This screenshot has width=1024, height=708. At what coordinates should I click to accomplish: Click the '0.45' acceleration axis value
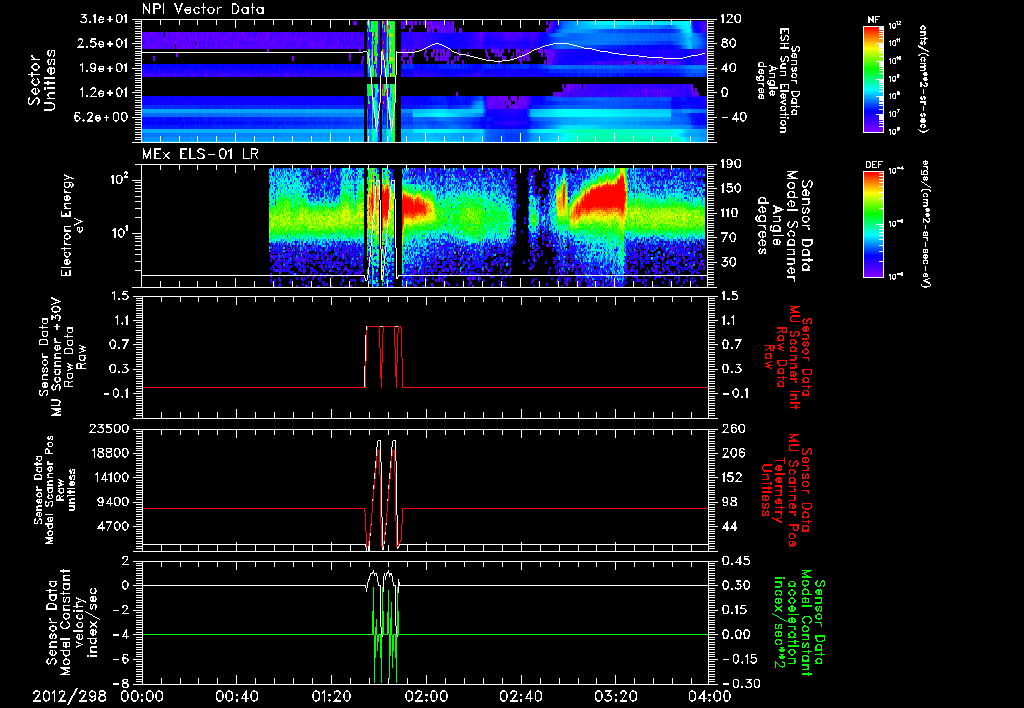735,561
